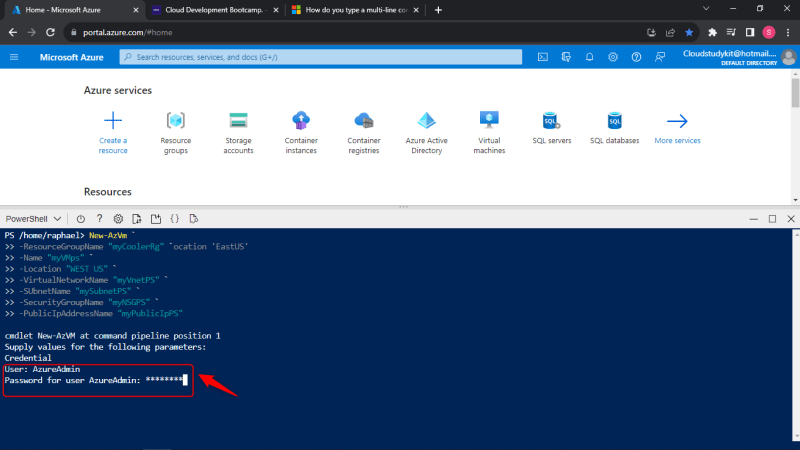Open a new Cloud Shell session icon
This screenshot has width=800, height=450.
(x=156, y=219)
